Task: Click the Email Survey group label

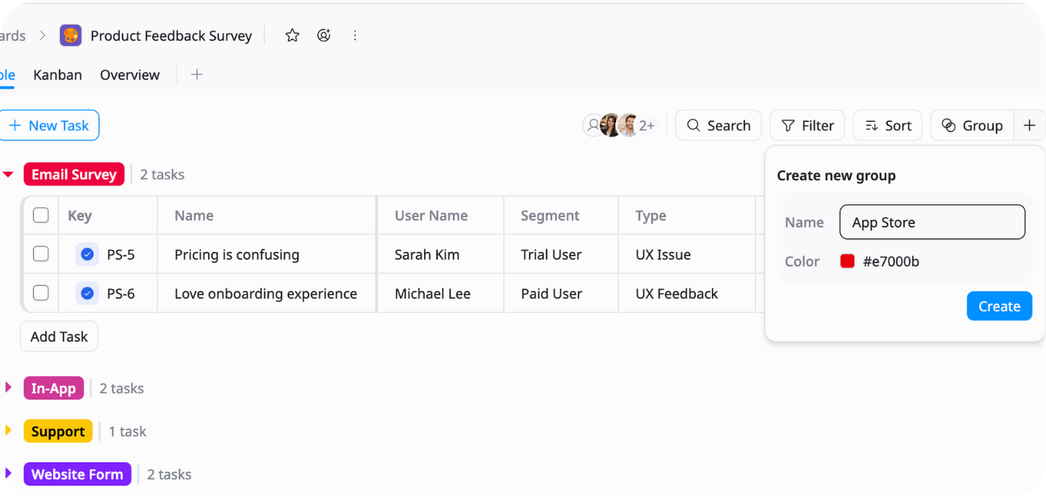Action: tap(74, 175)
